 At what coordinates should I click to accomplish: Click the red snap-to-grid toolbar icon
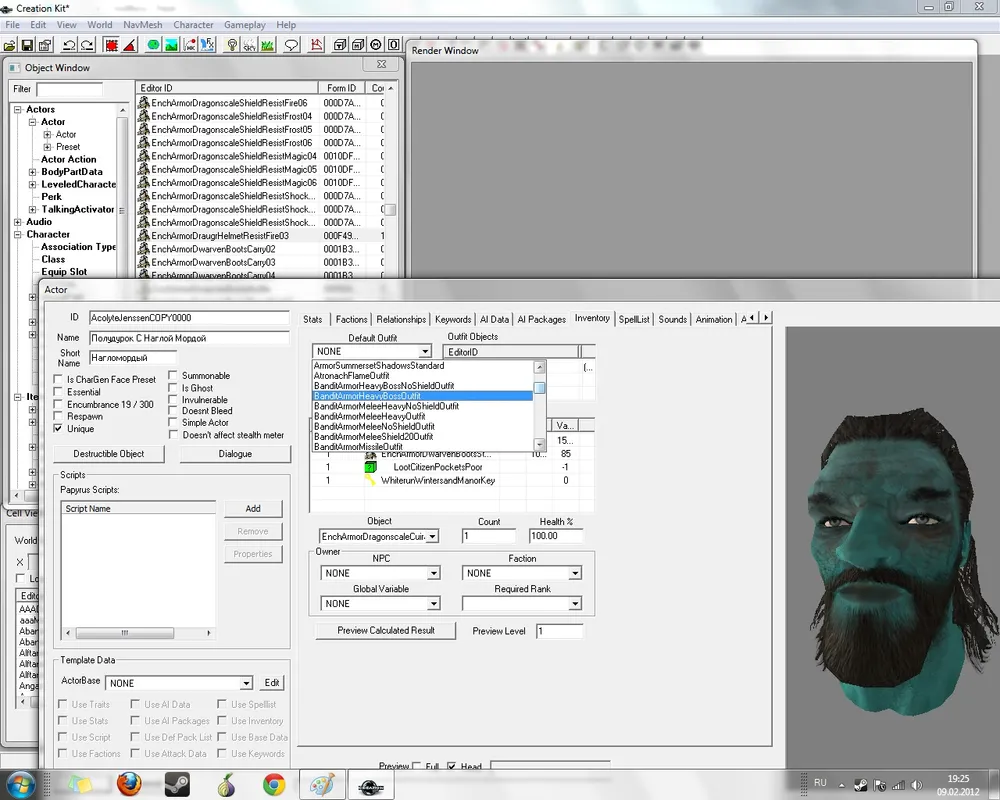pos(111,45)
